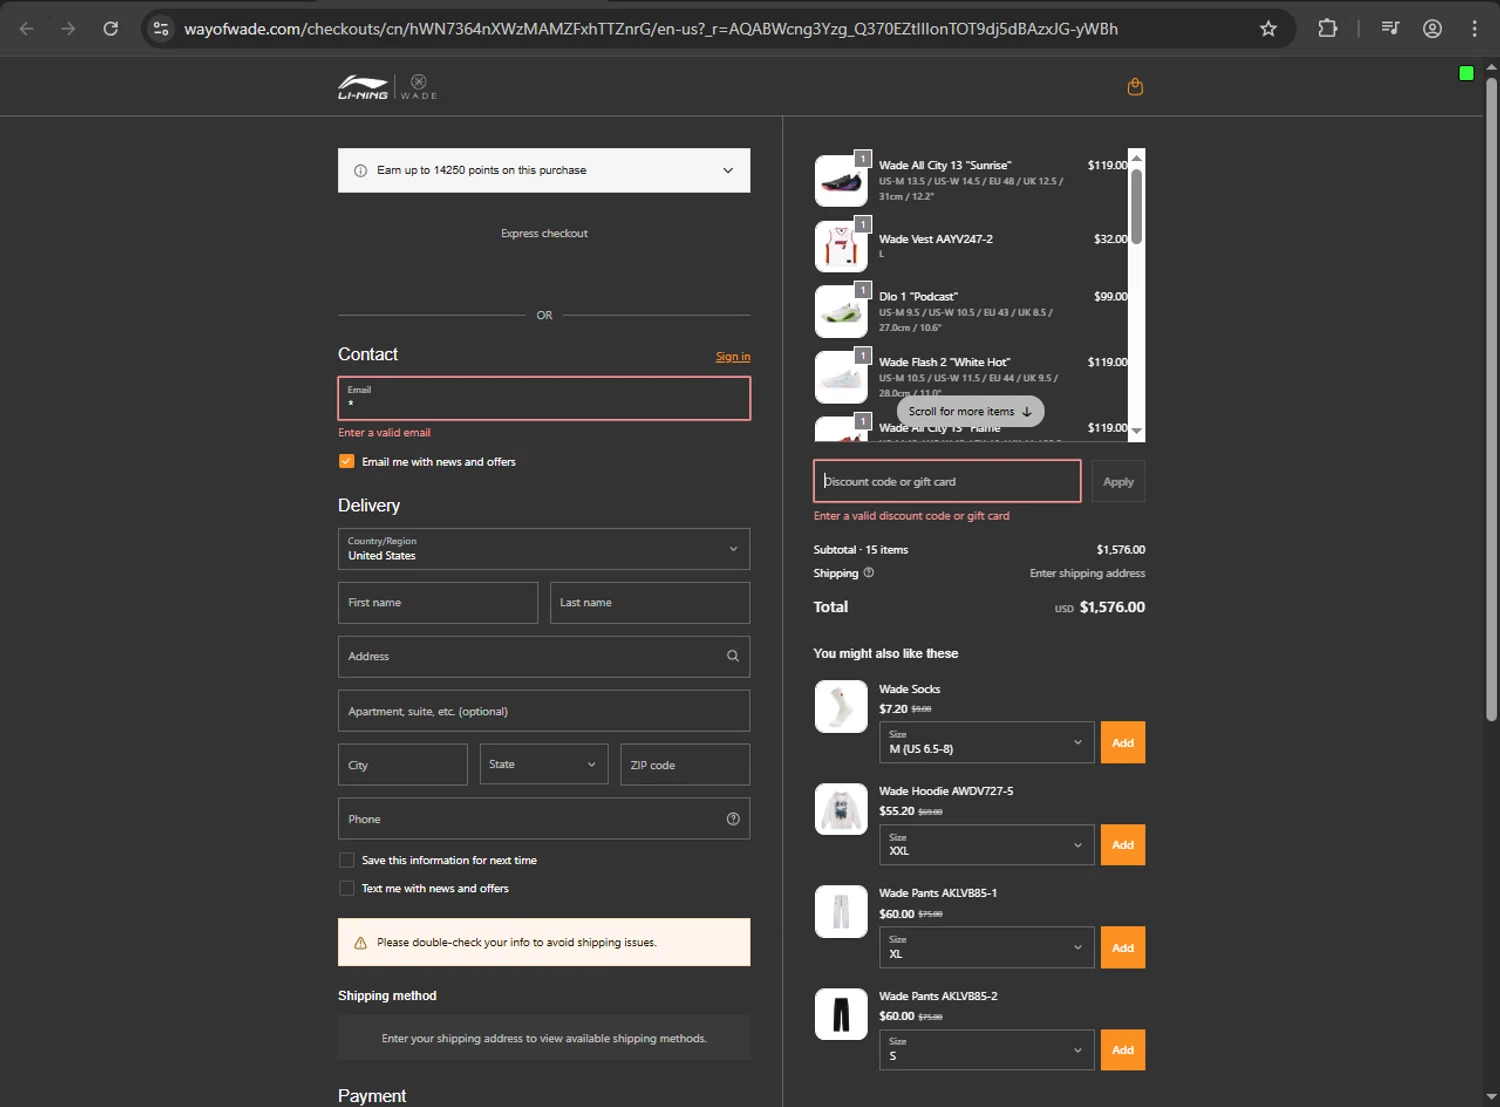The width and height of the screenshot is (1500, 1107).
Task: Bookmark this page with the star icon
Action: (x=1268, y=29)
